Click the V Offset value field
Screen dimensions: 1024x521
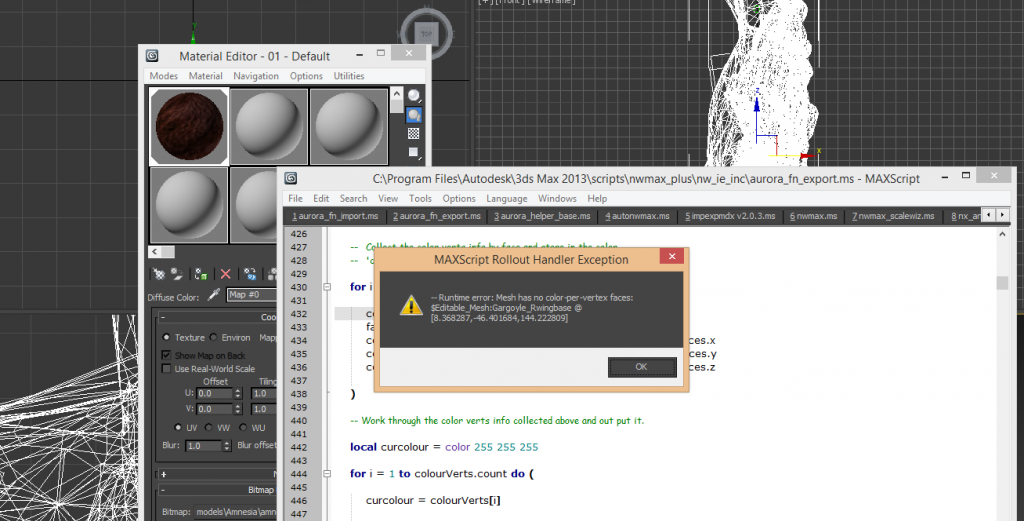pos(214,409)
